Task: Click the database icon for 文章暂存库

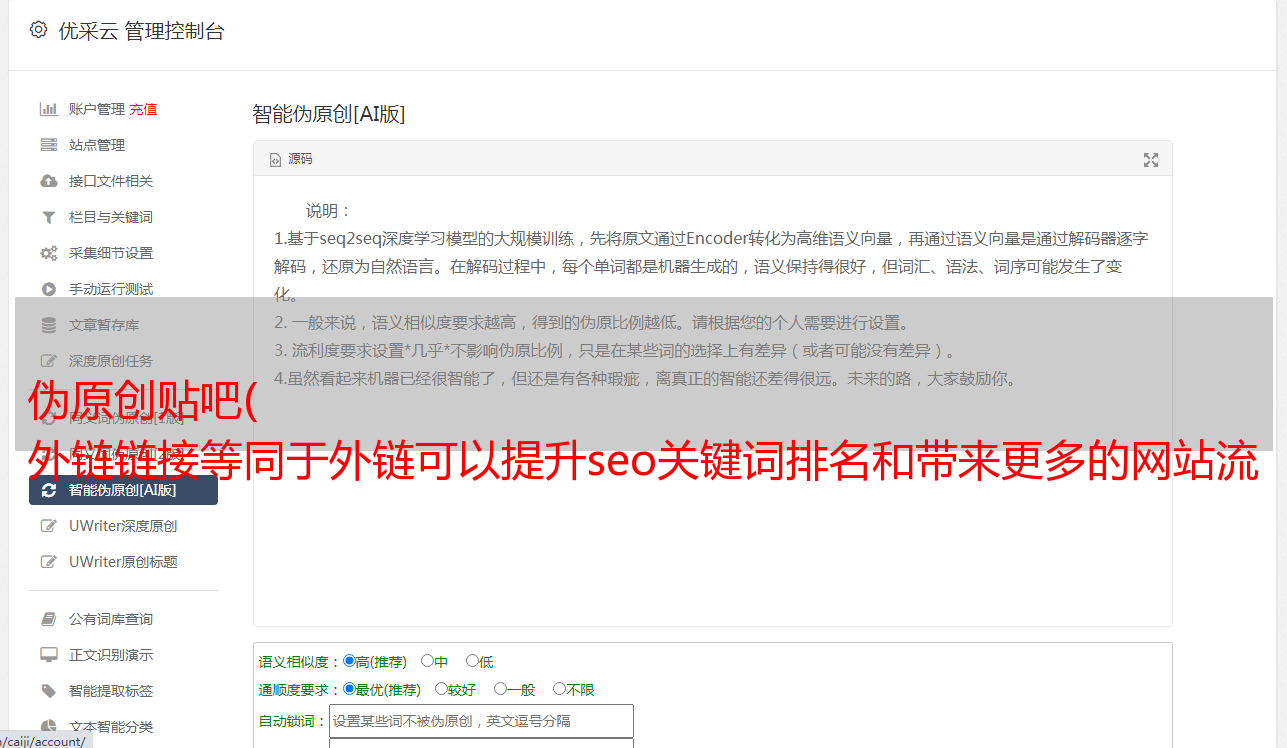Action: click(48, 325)
